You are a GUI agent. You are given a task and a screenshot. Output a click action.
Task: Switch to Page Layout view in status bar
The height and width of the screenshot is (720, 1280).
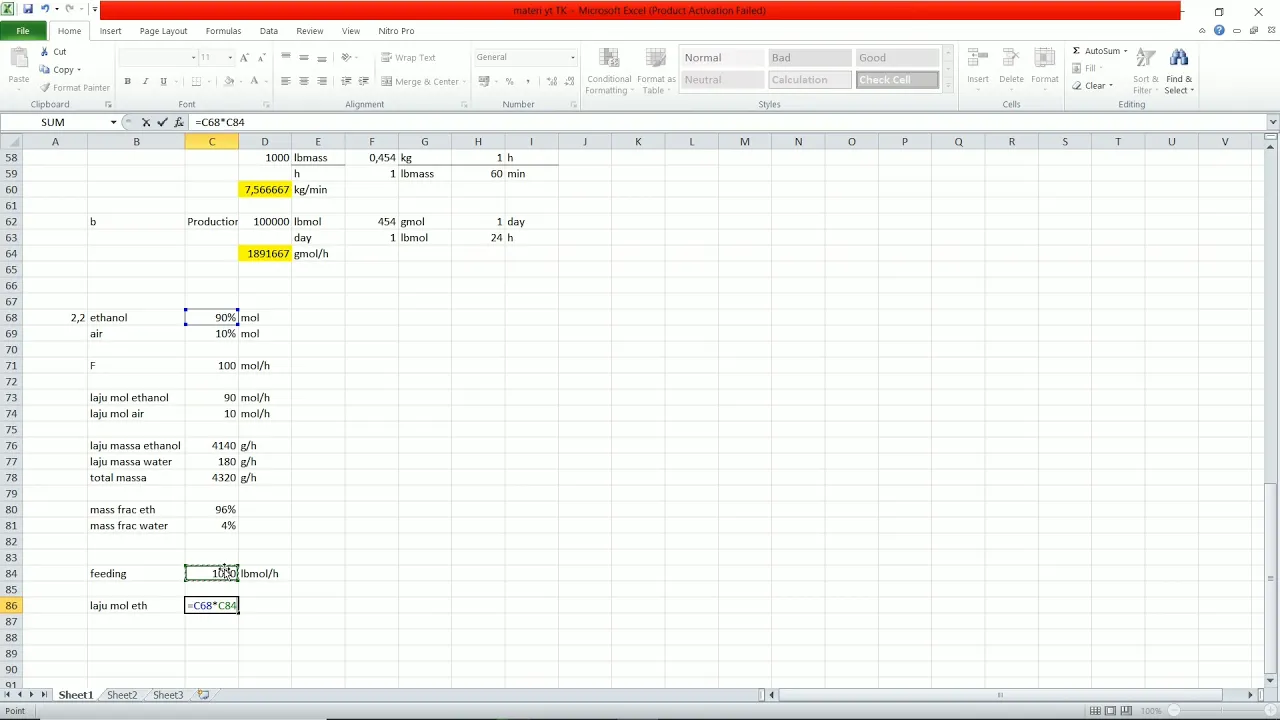point(1110,711)
